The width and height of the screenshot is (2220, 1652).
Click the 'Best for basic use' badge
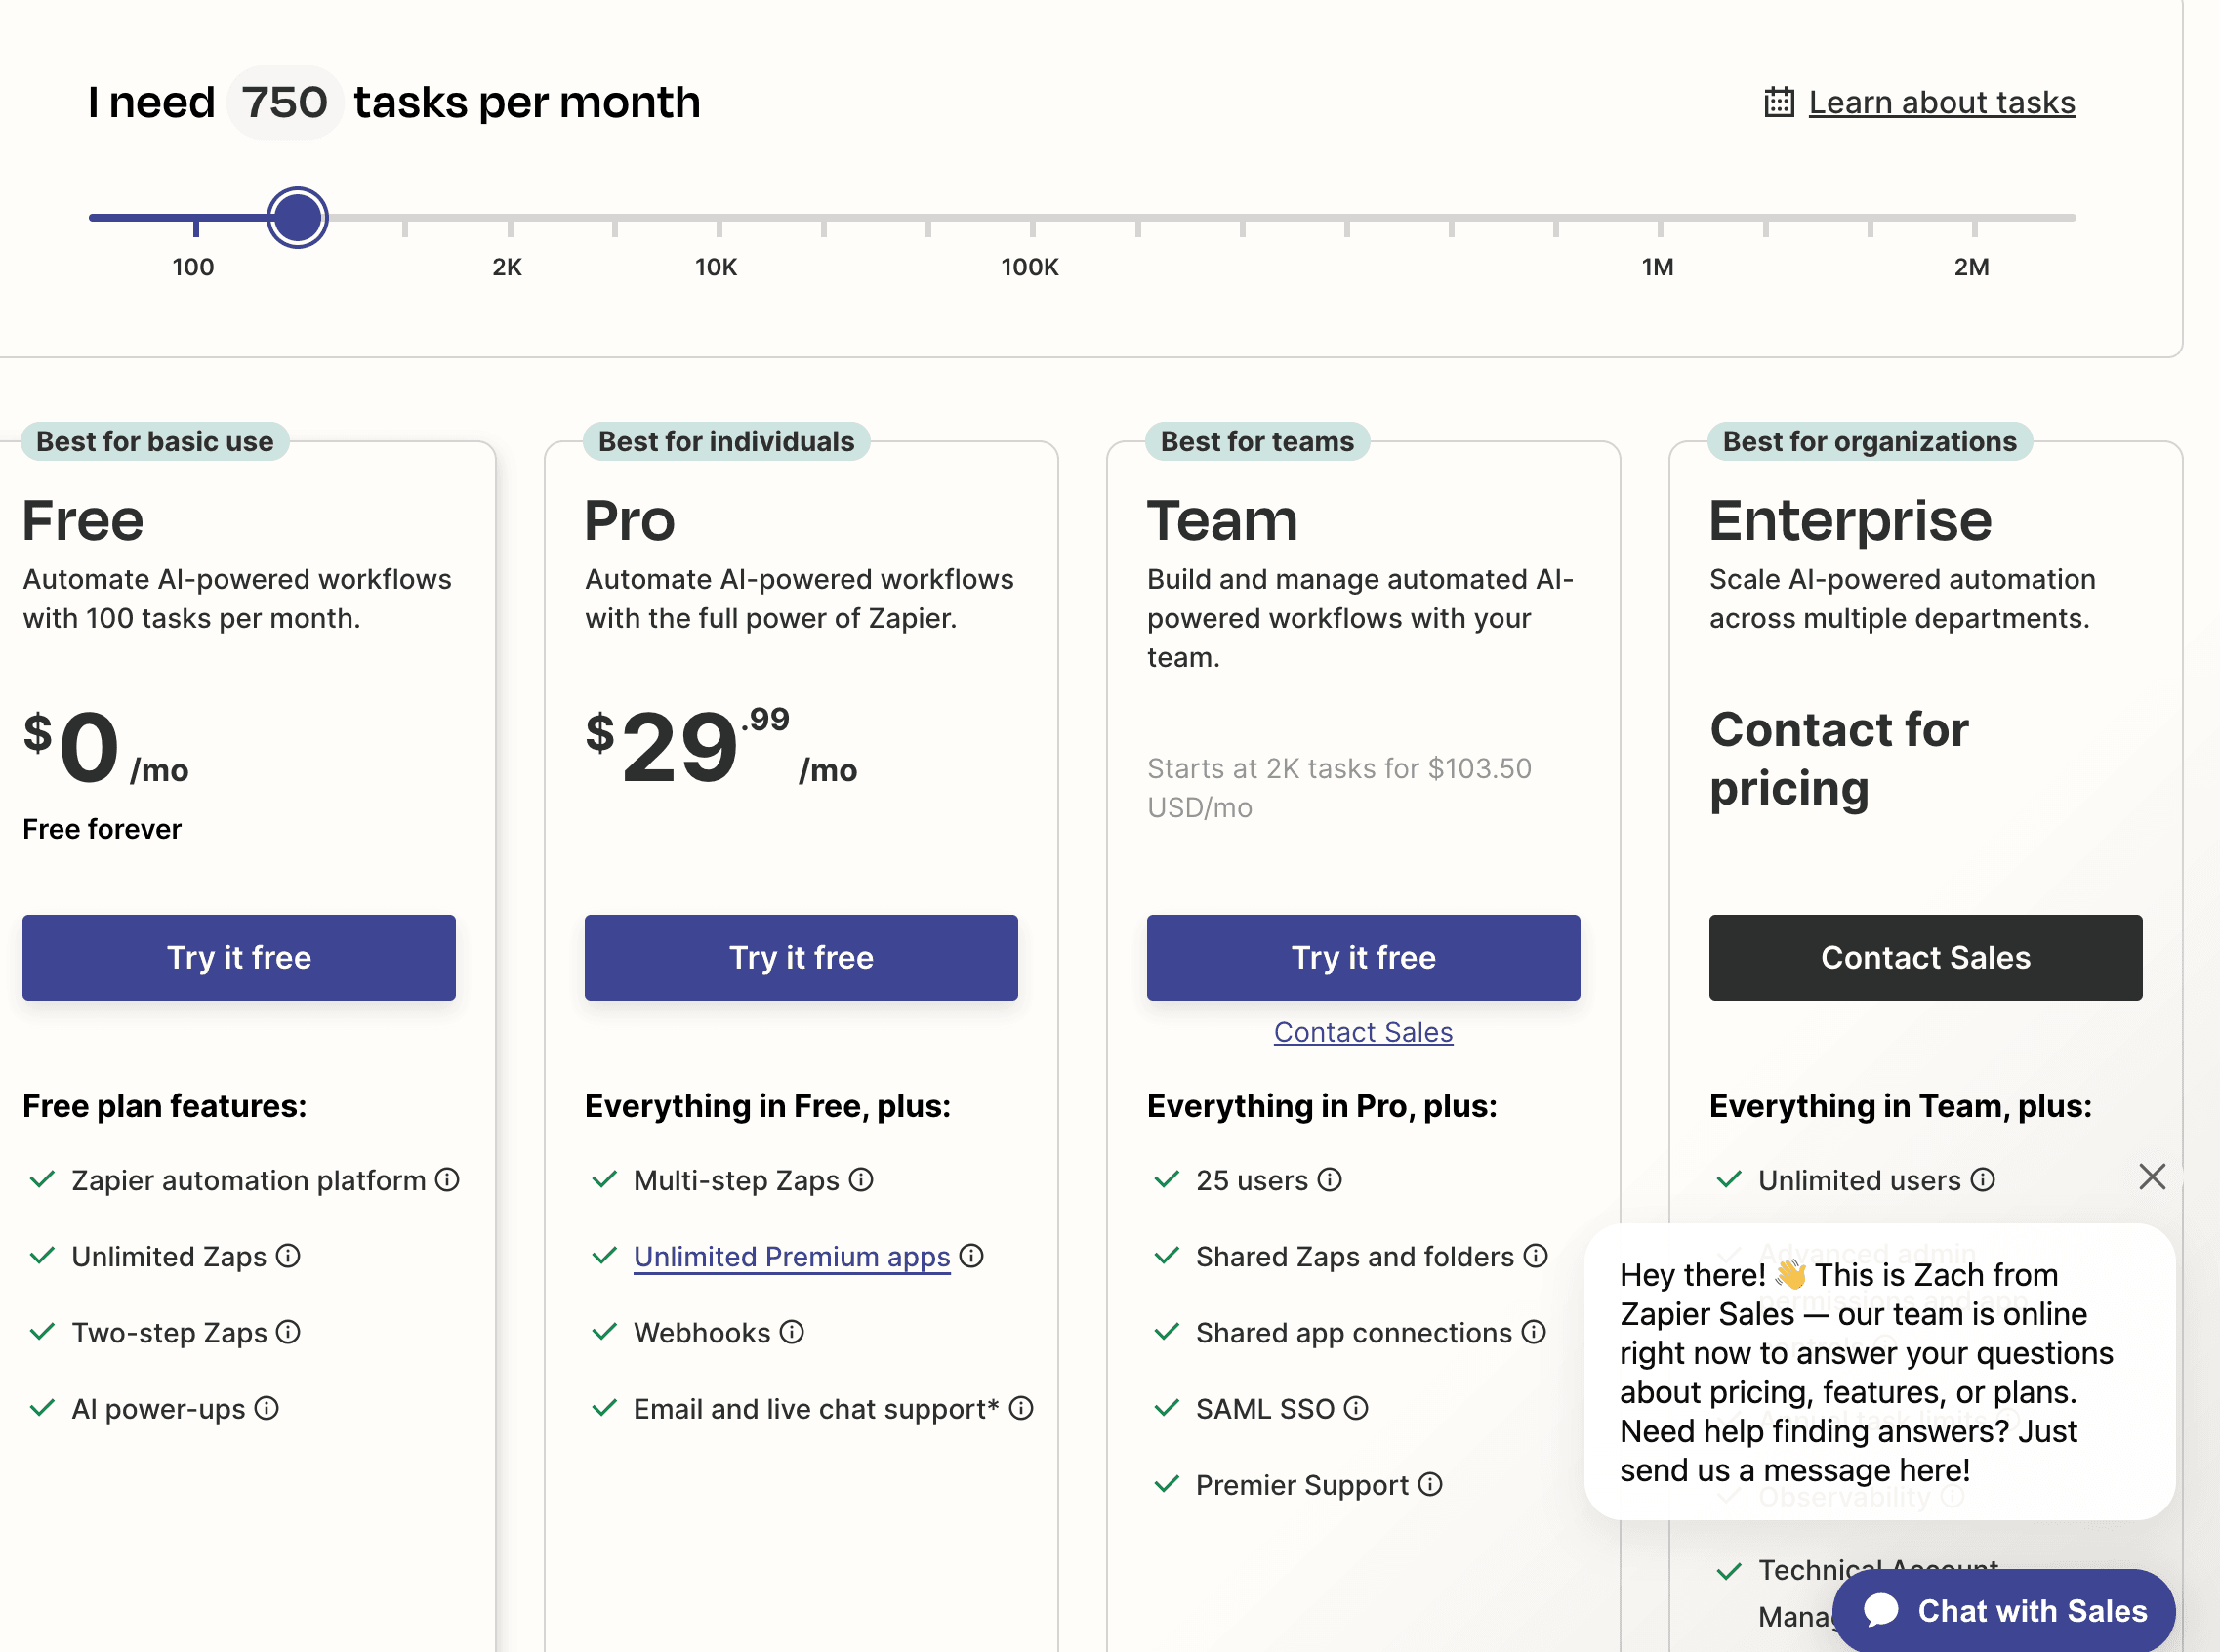[x=155, y=441]
